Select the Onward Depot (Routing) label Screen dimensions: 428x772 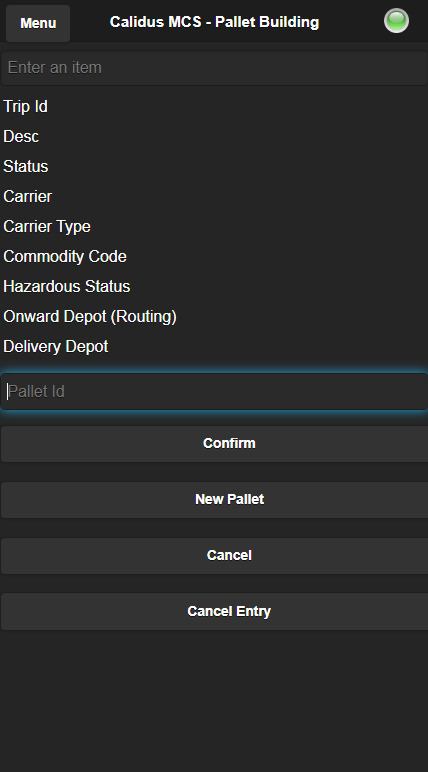90,317
